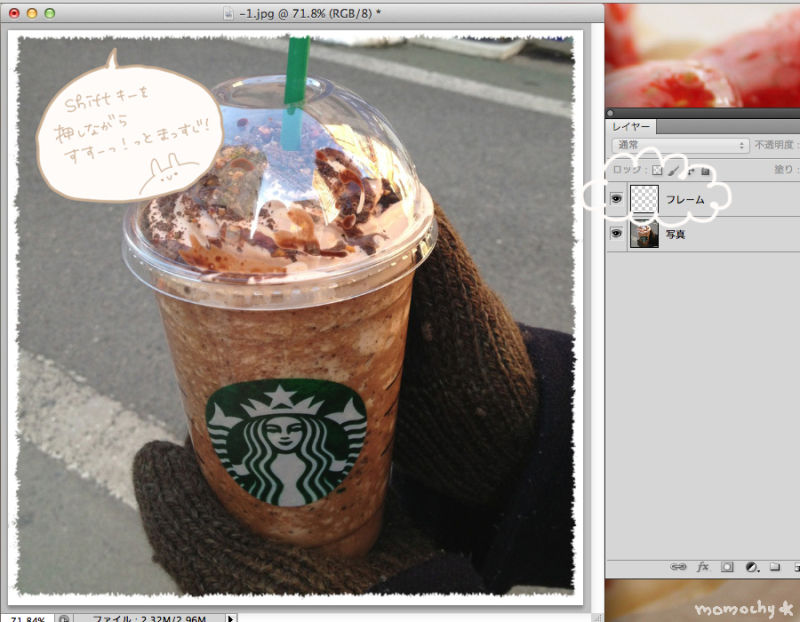This screenshot has height=622, width=800.
Task: Create new fill or adjustment layer
Action: click(752, 567)
